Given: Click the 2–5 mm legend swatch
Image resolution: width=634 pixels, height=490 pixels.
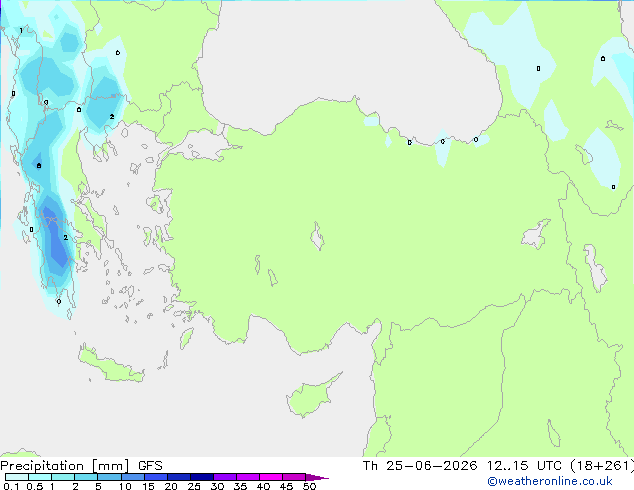Looking at the screenshot, I should pos(86,477).
